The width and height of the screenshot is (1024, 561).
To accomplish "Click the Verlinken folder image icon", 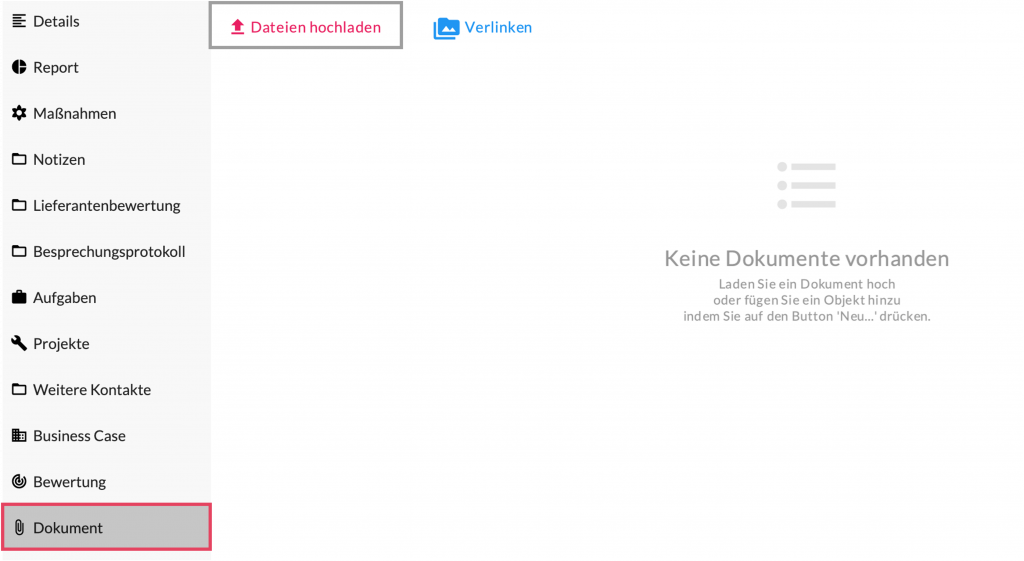I will click(446, 28).
